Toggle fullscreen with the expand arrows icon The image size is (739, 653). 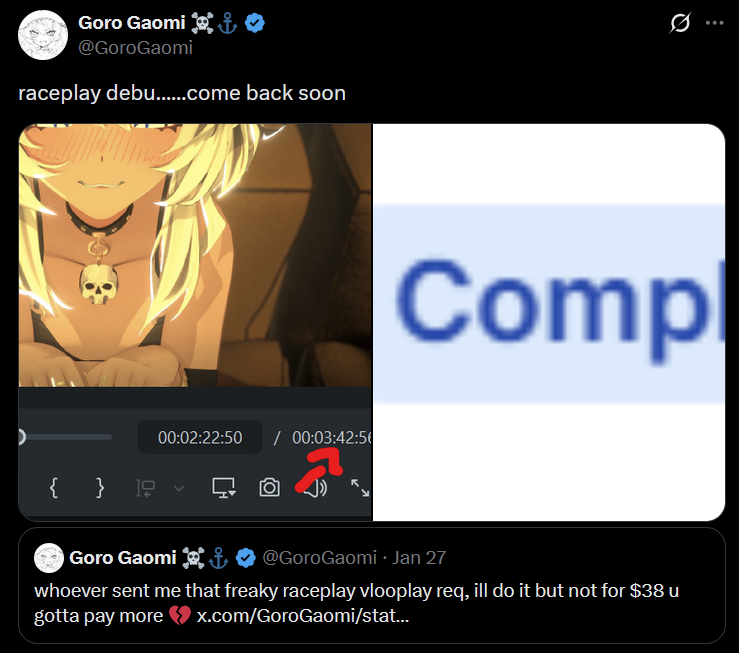[x=360, y=488]
